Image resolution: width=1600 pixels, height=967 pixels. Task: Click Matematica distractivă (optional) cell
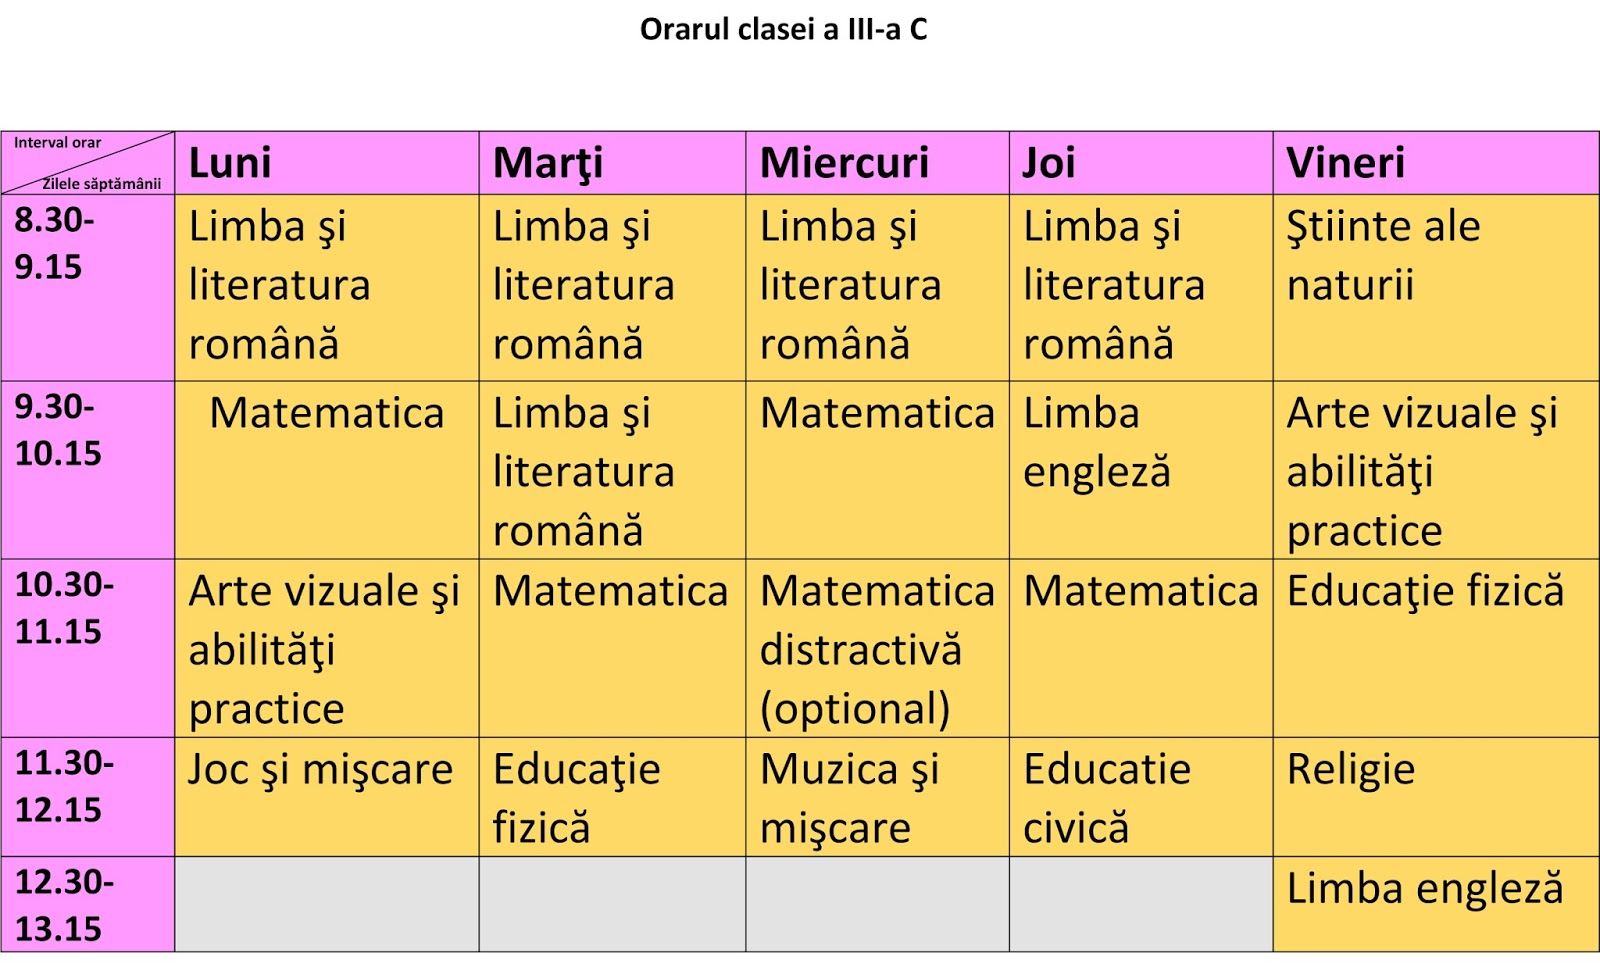pos(876,647)
